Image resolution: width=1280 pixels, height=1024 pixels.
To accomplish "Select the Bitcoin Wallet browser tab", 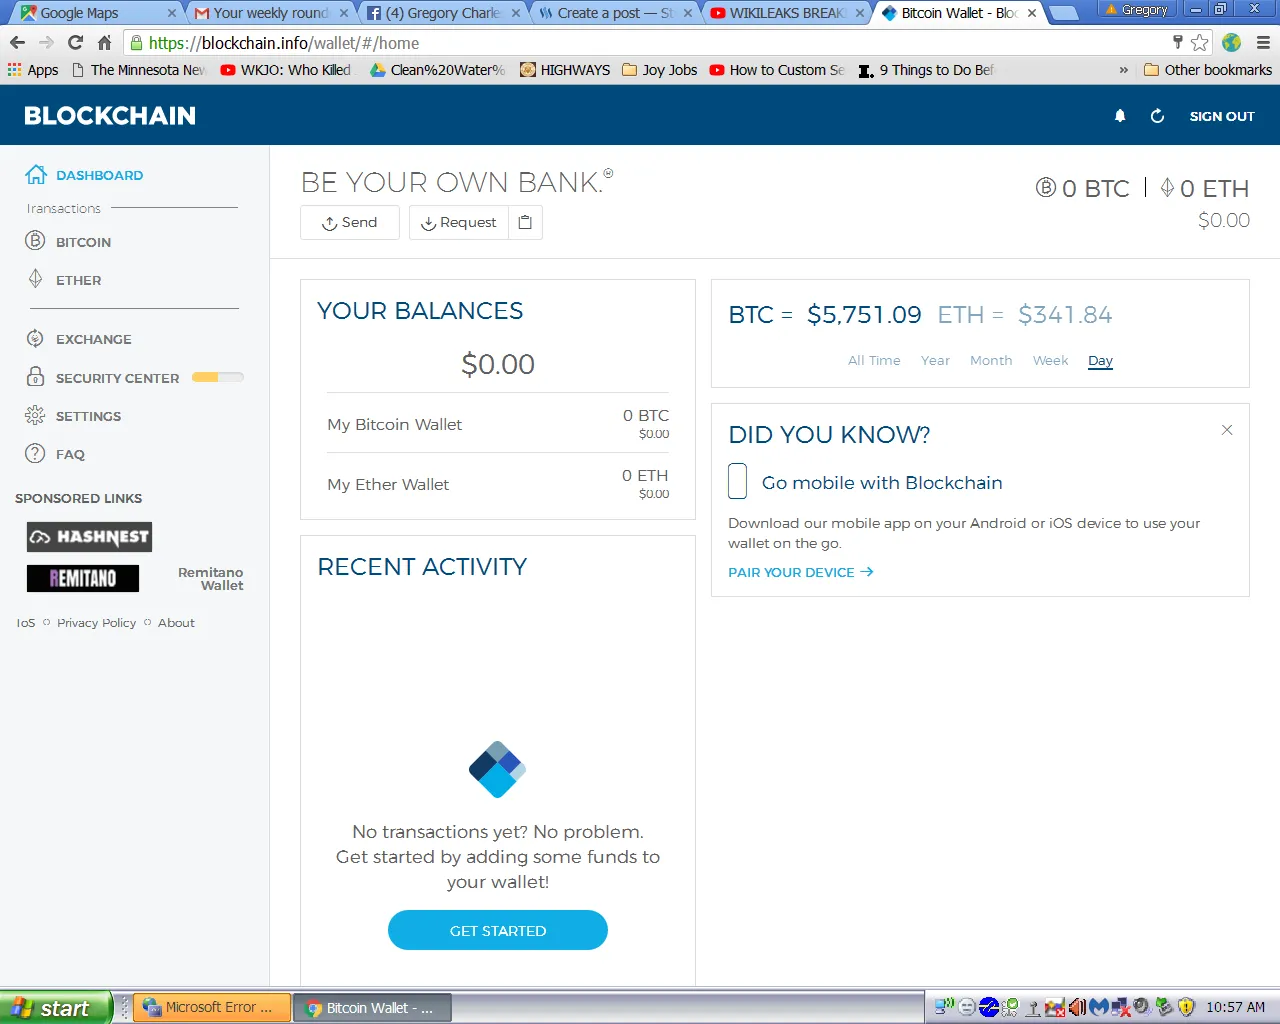I will [x=958, y=13].
